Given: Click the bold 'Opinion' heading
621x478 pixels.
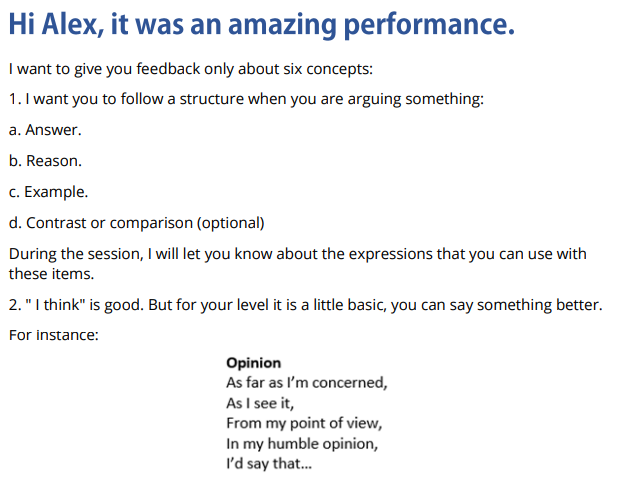Looking at the screenshot, I should [253, 363].
